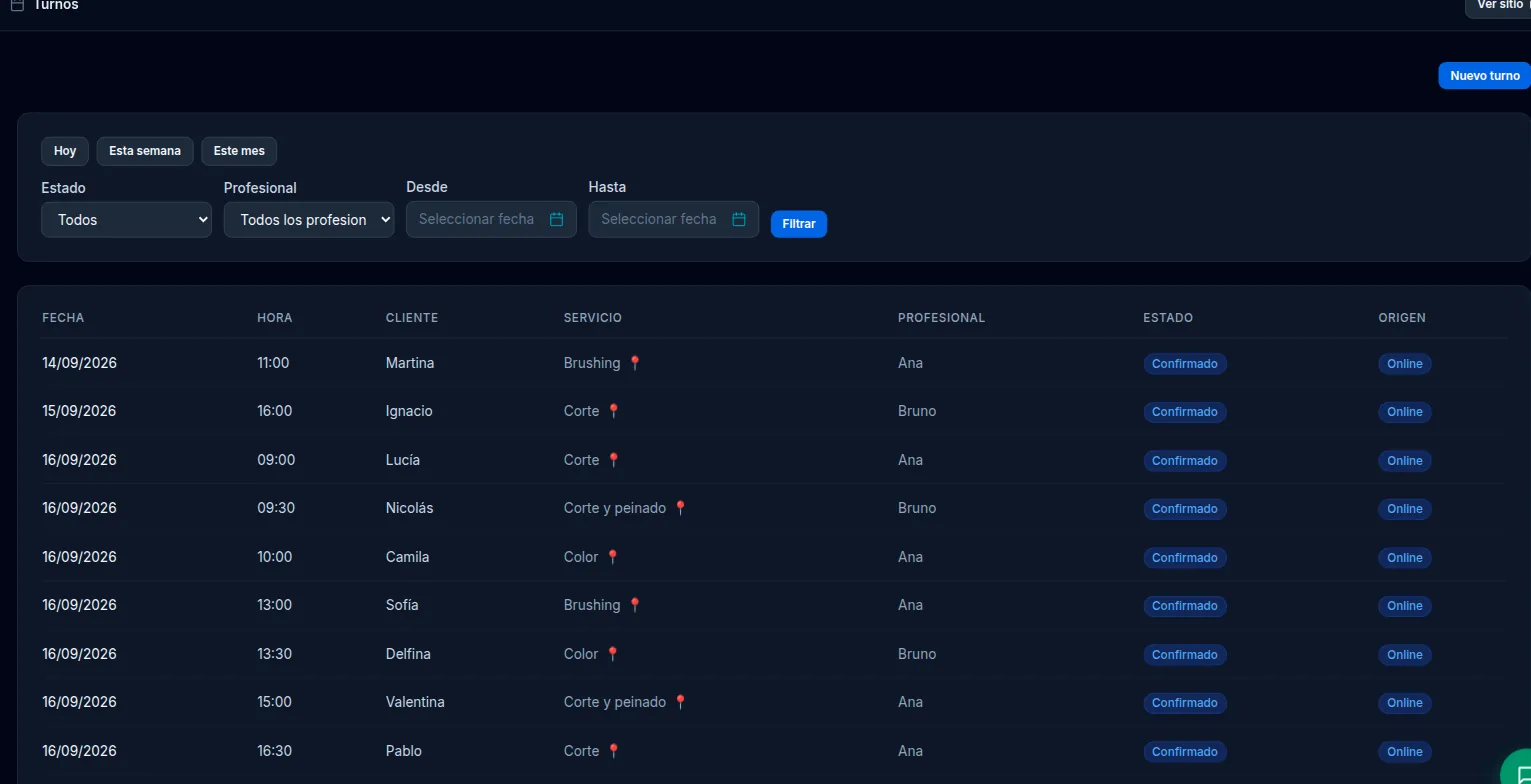Open the Profesional dropdown filter
The width and height of the screenshot is (1531, 784).
pyautogui.click(x=309, y=220)
